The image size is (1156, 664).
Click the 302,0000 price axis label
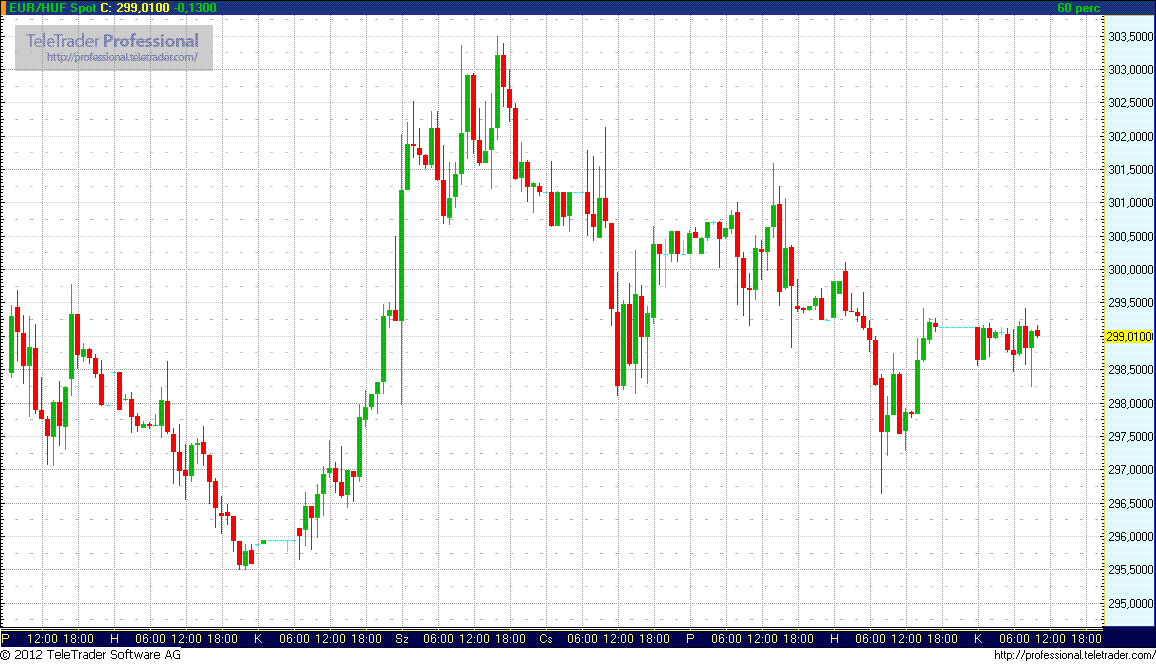(x=1131, y=136)
